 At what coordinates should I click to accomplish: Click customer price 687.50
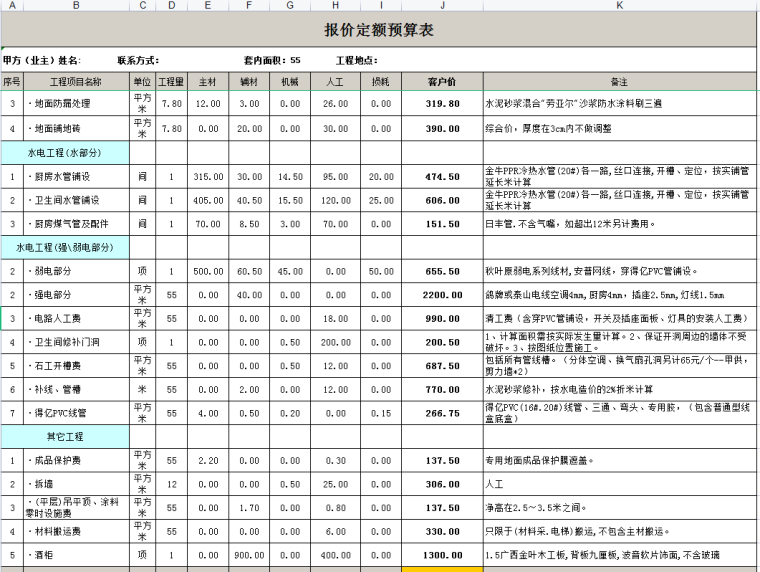443,366
